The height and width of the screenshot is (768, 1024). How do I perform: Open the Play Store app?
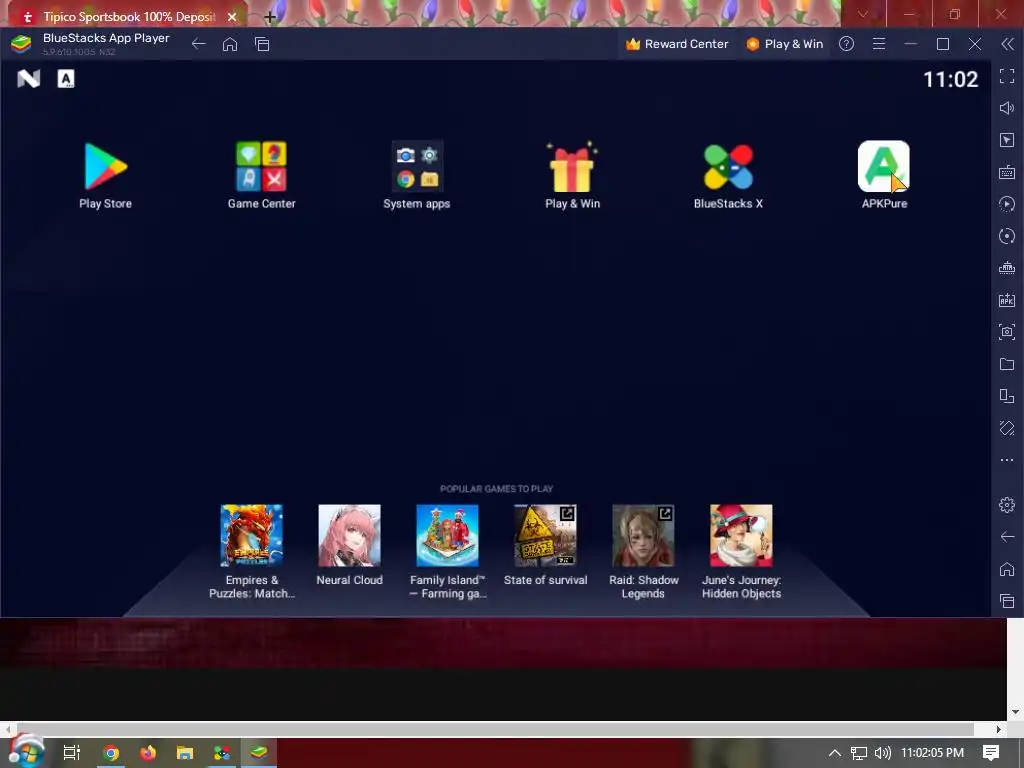[x=105, y=167]
